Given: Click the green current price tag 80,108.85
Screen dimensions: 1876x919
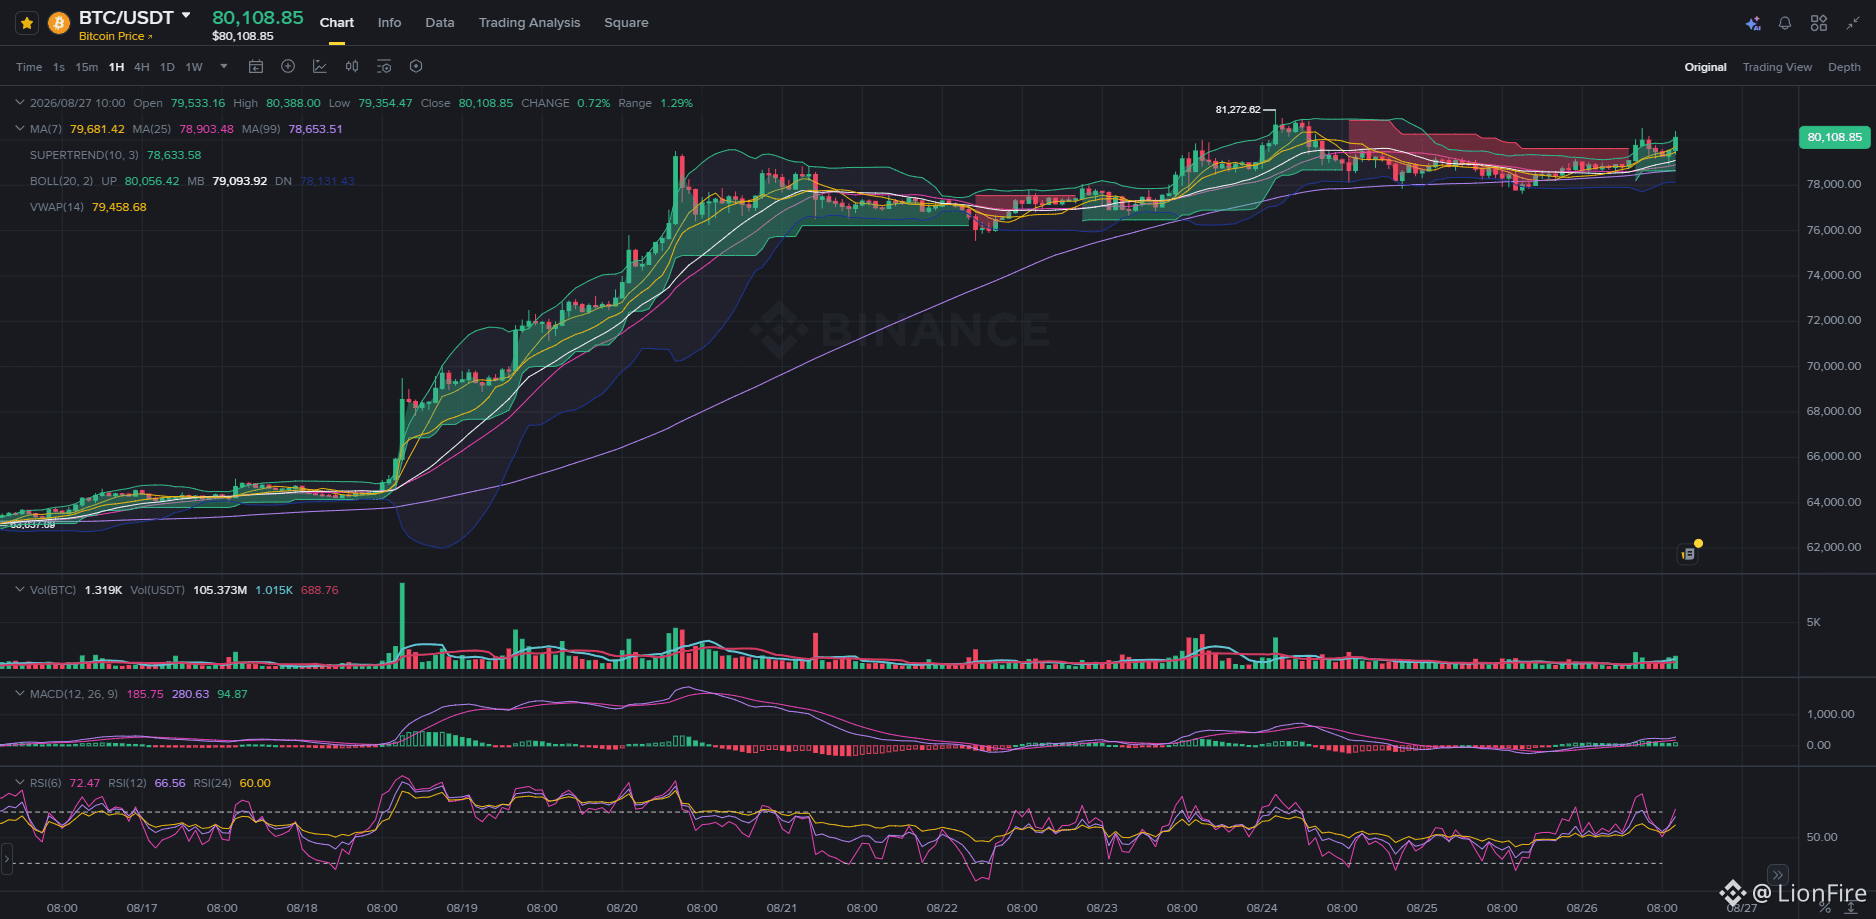Looking at the screenshot, I should pyautogui.click(x=1834, y=137).
